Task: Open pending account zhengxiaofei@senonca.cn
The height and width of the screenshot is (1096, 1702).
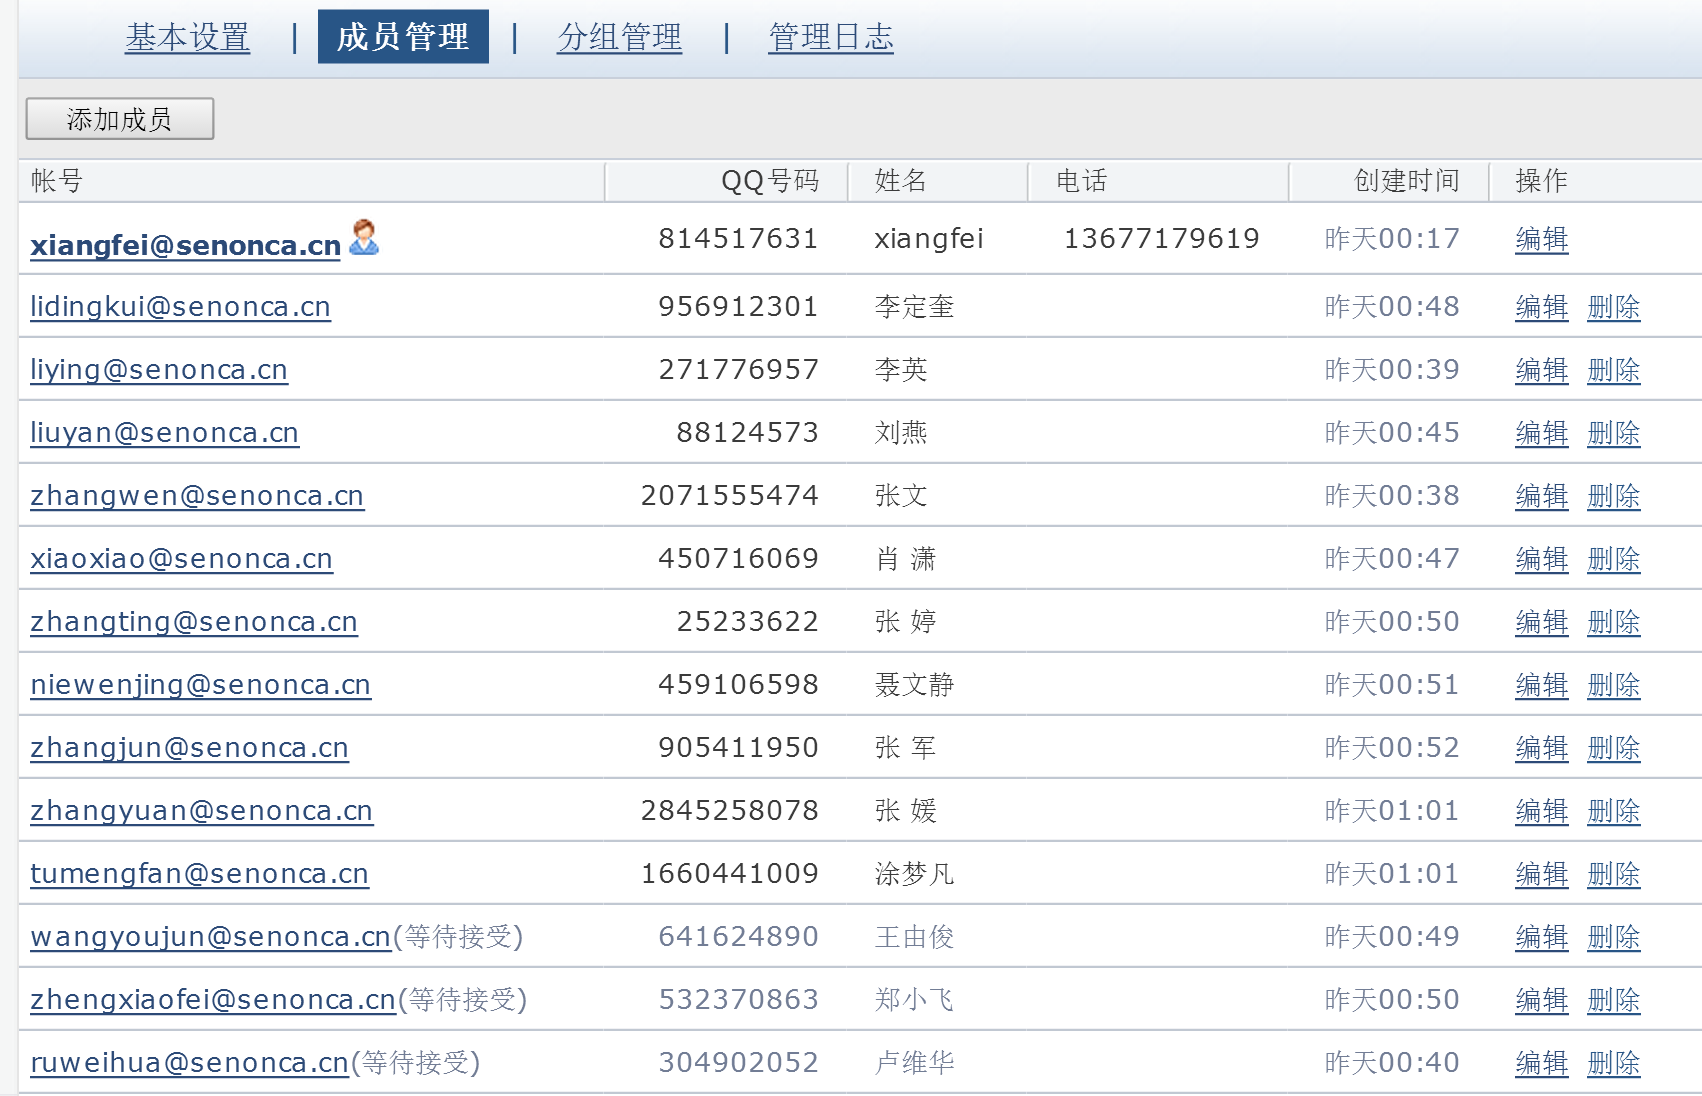Action: click(213, 1000)
